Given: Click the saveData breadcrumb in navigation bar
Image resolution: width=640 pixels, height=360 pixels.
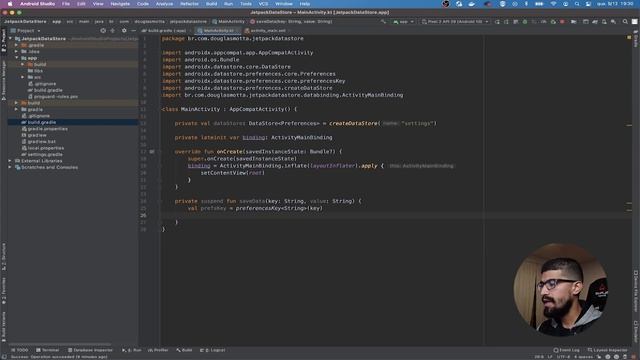Looking at the screenshot, I should click(291, 22).
